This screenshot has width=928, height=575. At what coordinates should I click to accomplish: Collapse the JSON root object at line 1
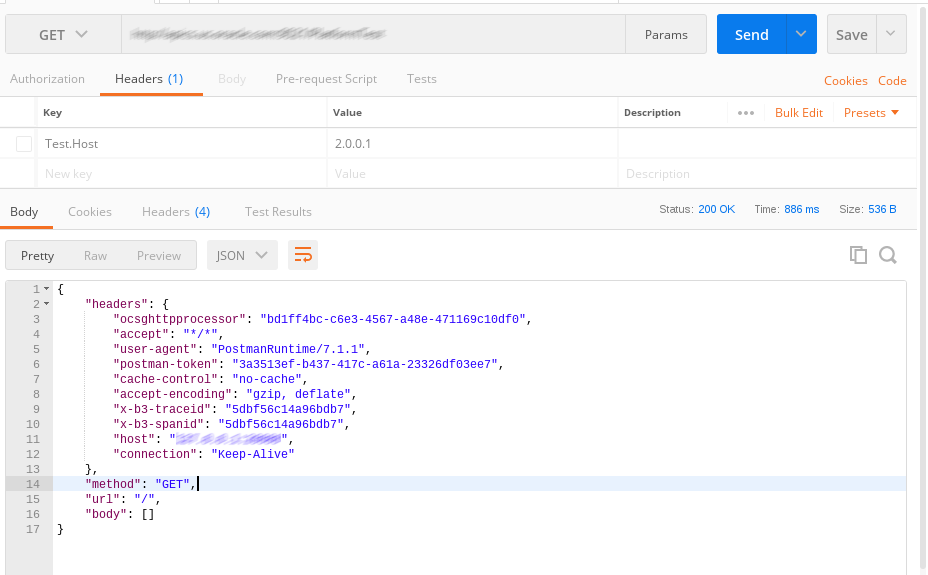pos(47,289)
